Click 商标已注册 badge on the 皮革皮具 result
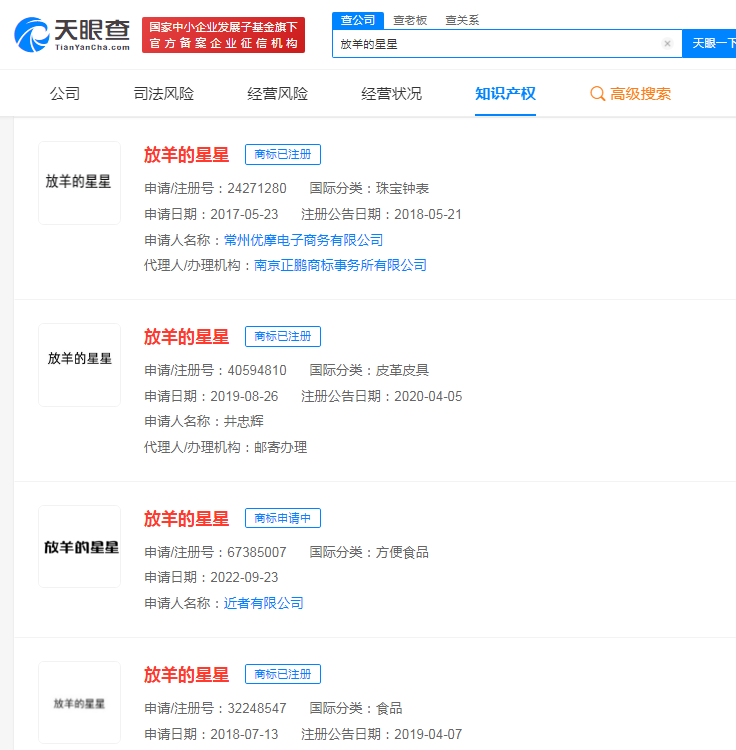This screenshot has height=750, width=736. [x=283, y=337]
